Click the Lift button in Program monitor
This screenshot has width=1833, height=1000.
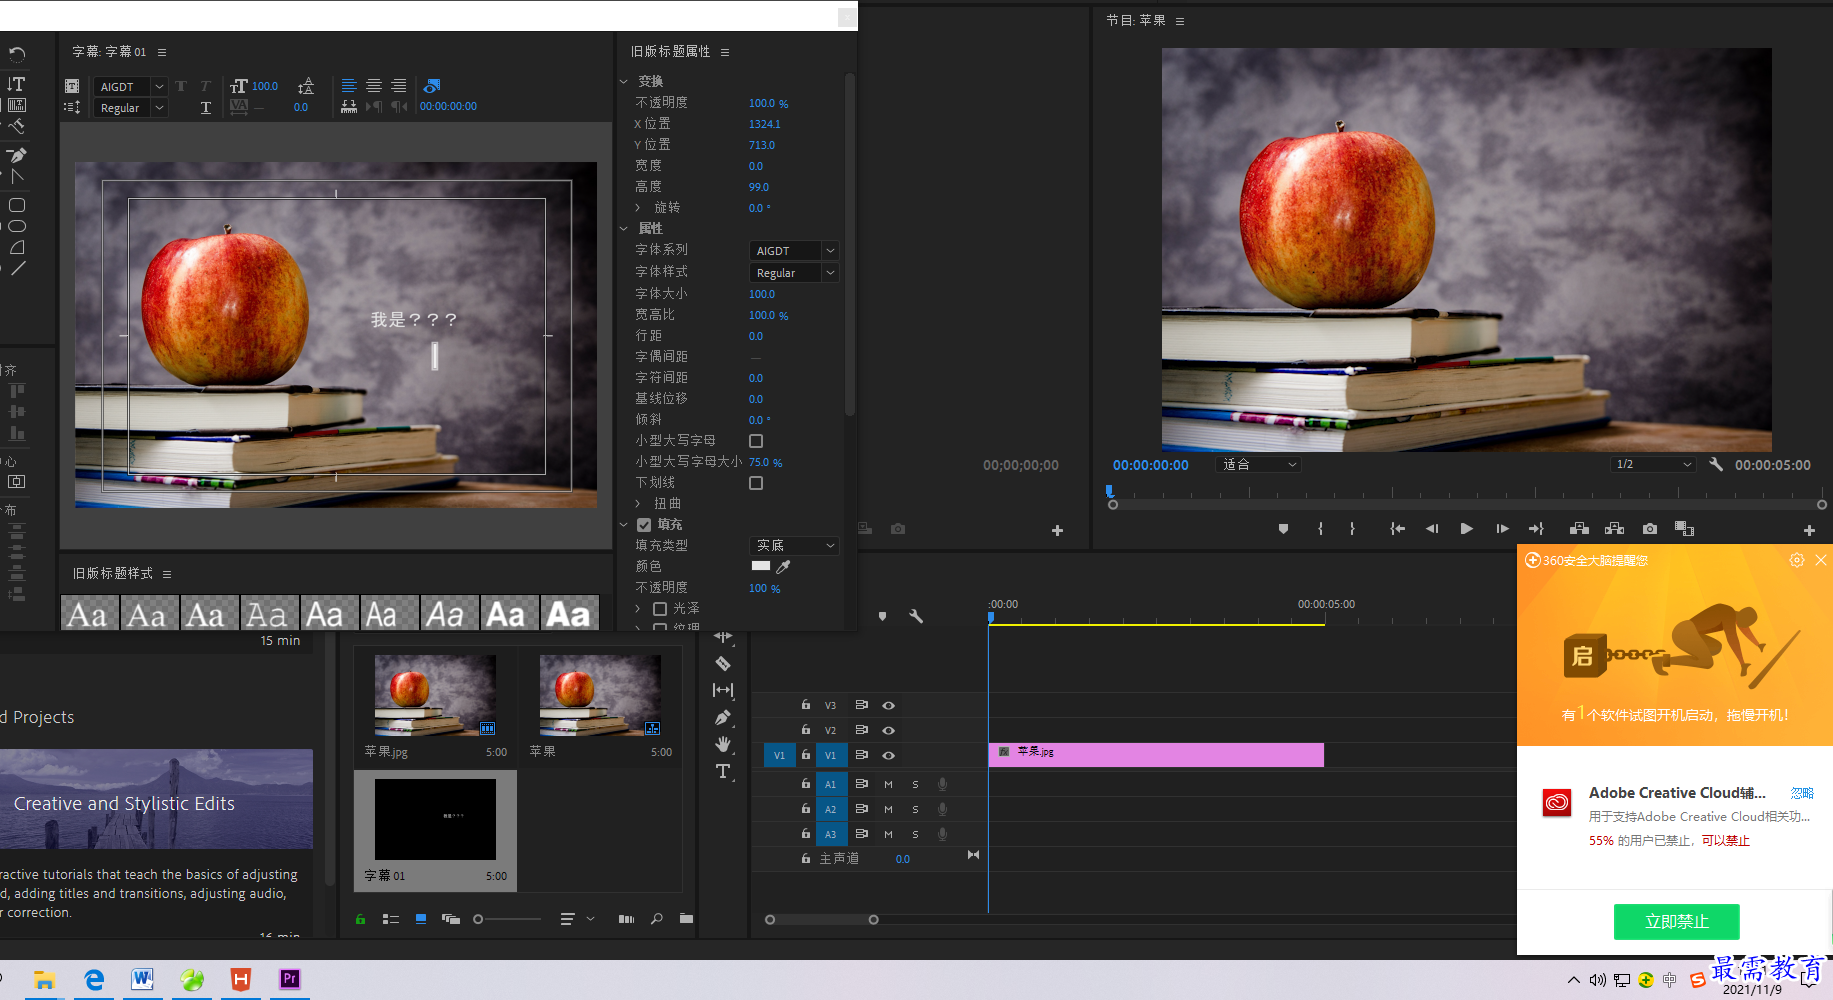[1579, 529]
